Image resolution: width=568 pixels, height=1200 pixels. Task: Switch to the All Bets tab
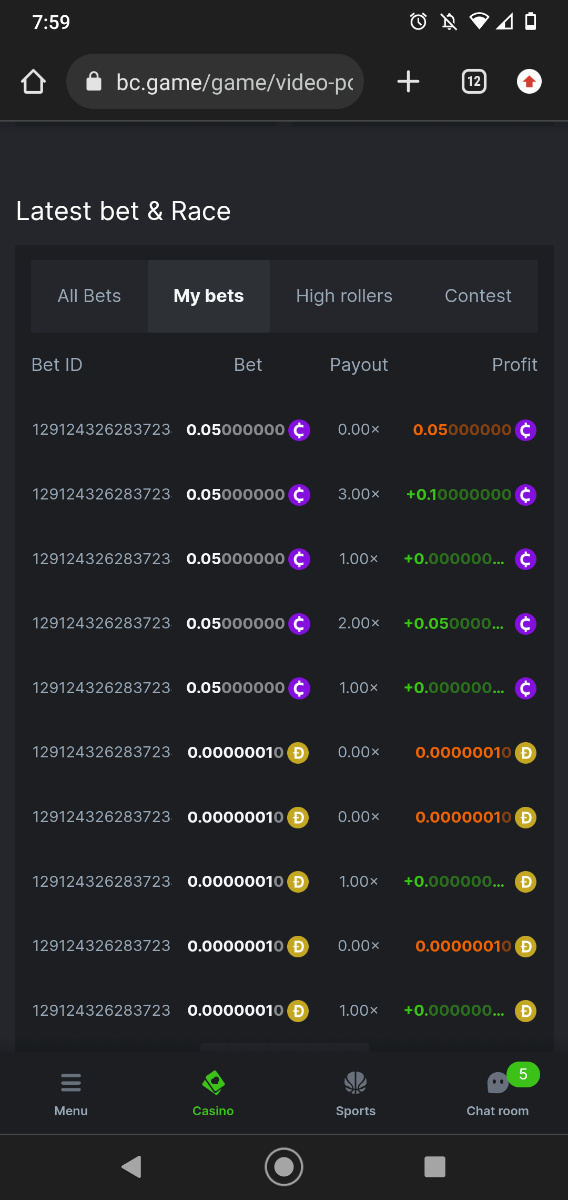[89, 296]
